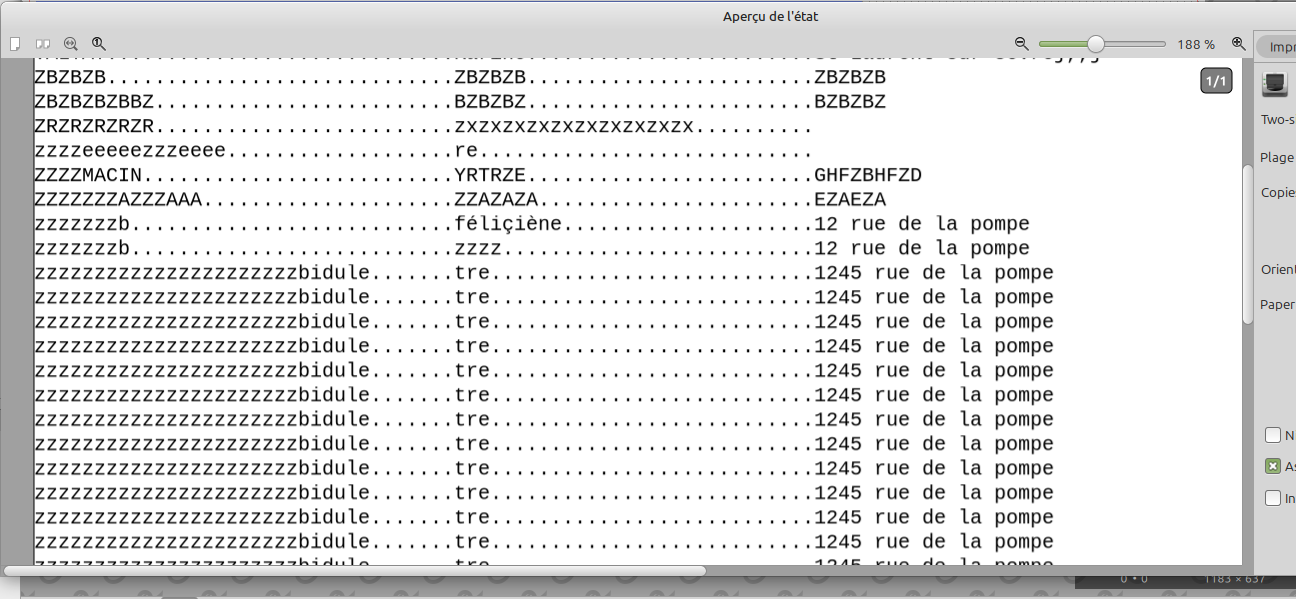This screenshot has width=1296, height=599.
Task: Click the Copie setting label
Action: [1278, 192]
